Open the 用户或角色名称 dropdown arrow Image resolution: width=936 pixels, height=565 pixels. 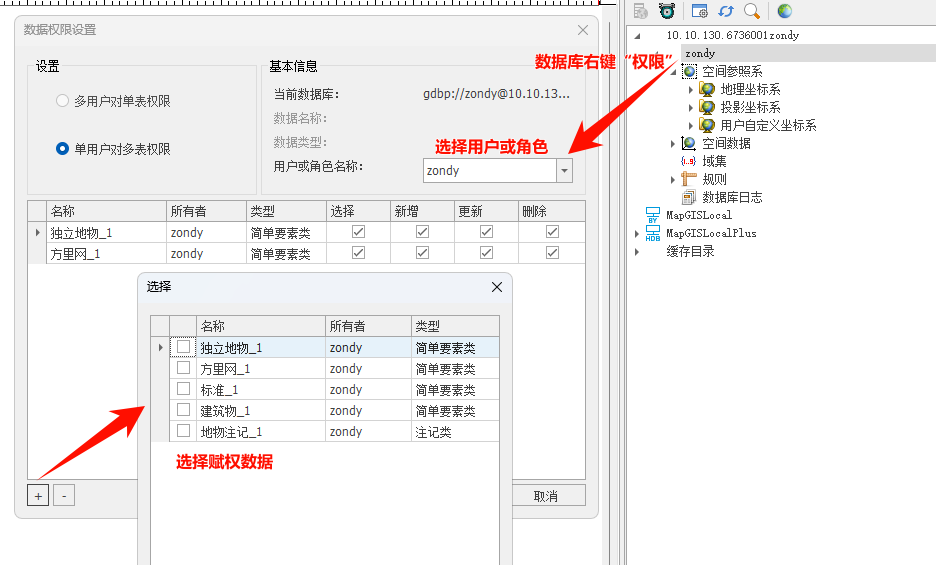point(565,171)
